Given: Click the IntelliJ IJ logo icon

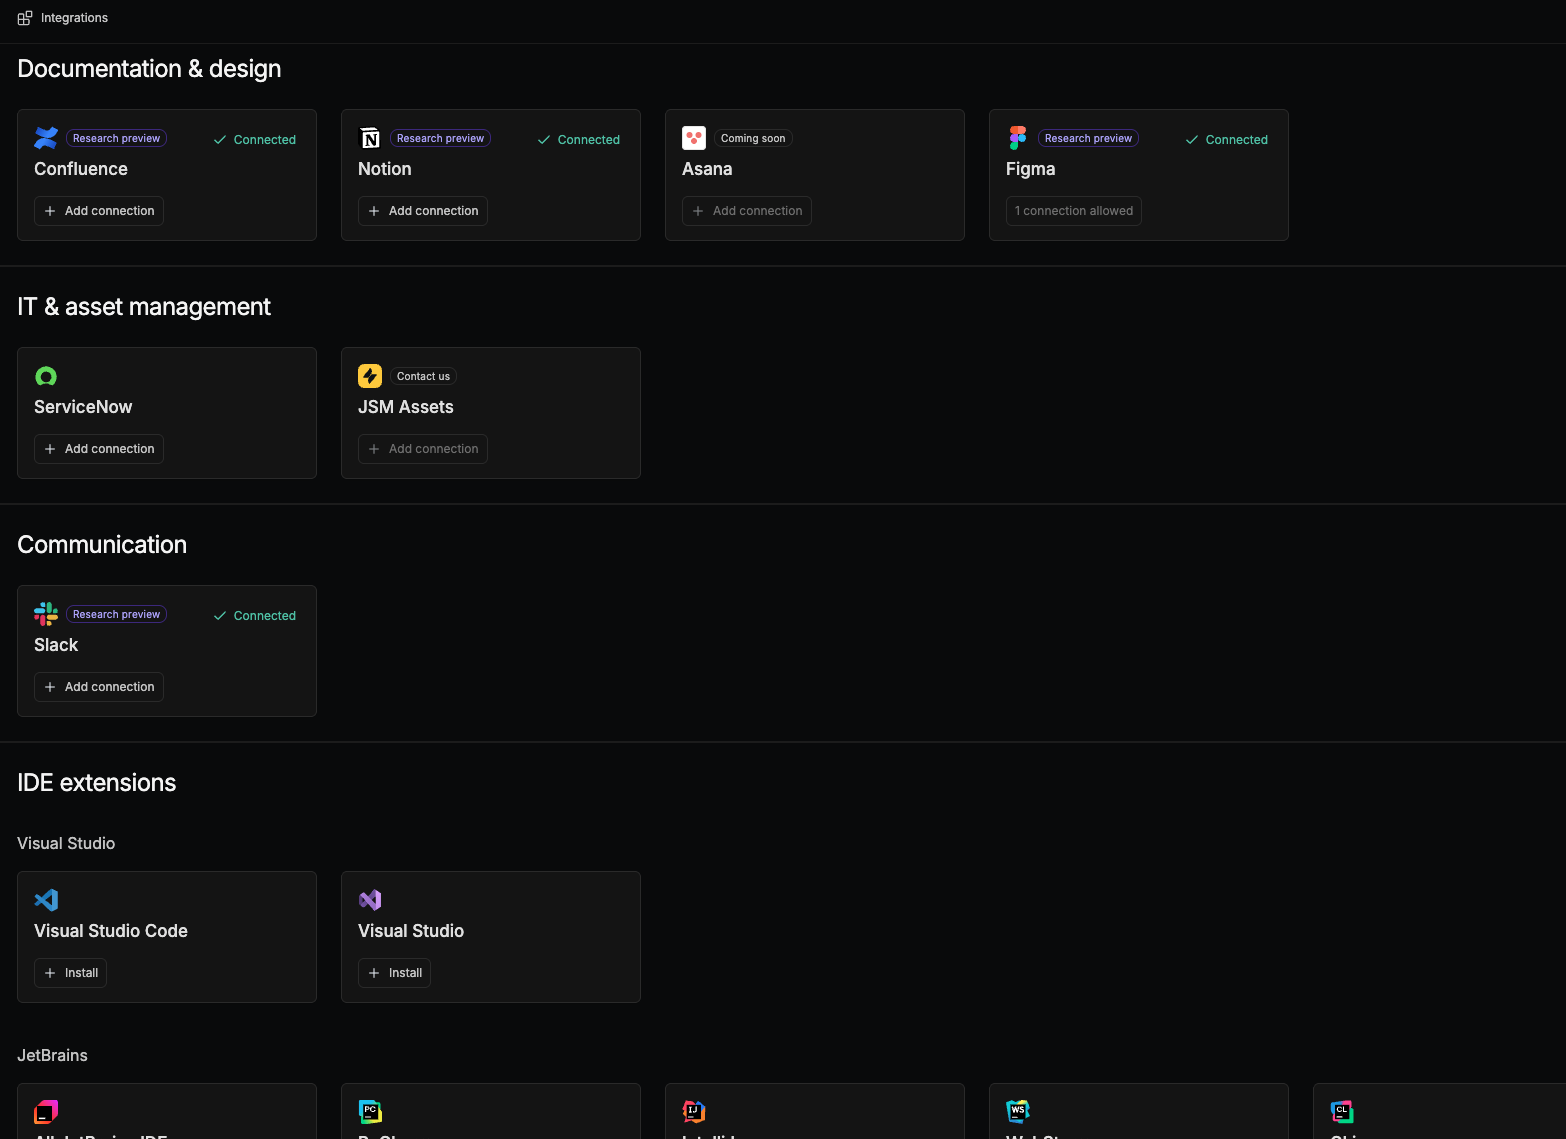Looking at the screenshot, I should 694,1112.
